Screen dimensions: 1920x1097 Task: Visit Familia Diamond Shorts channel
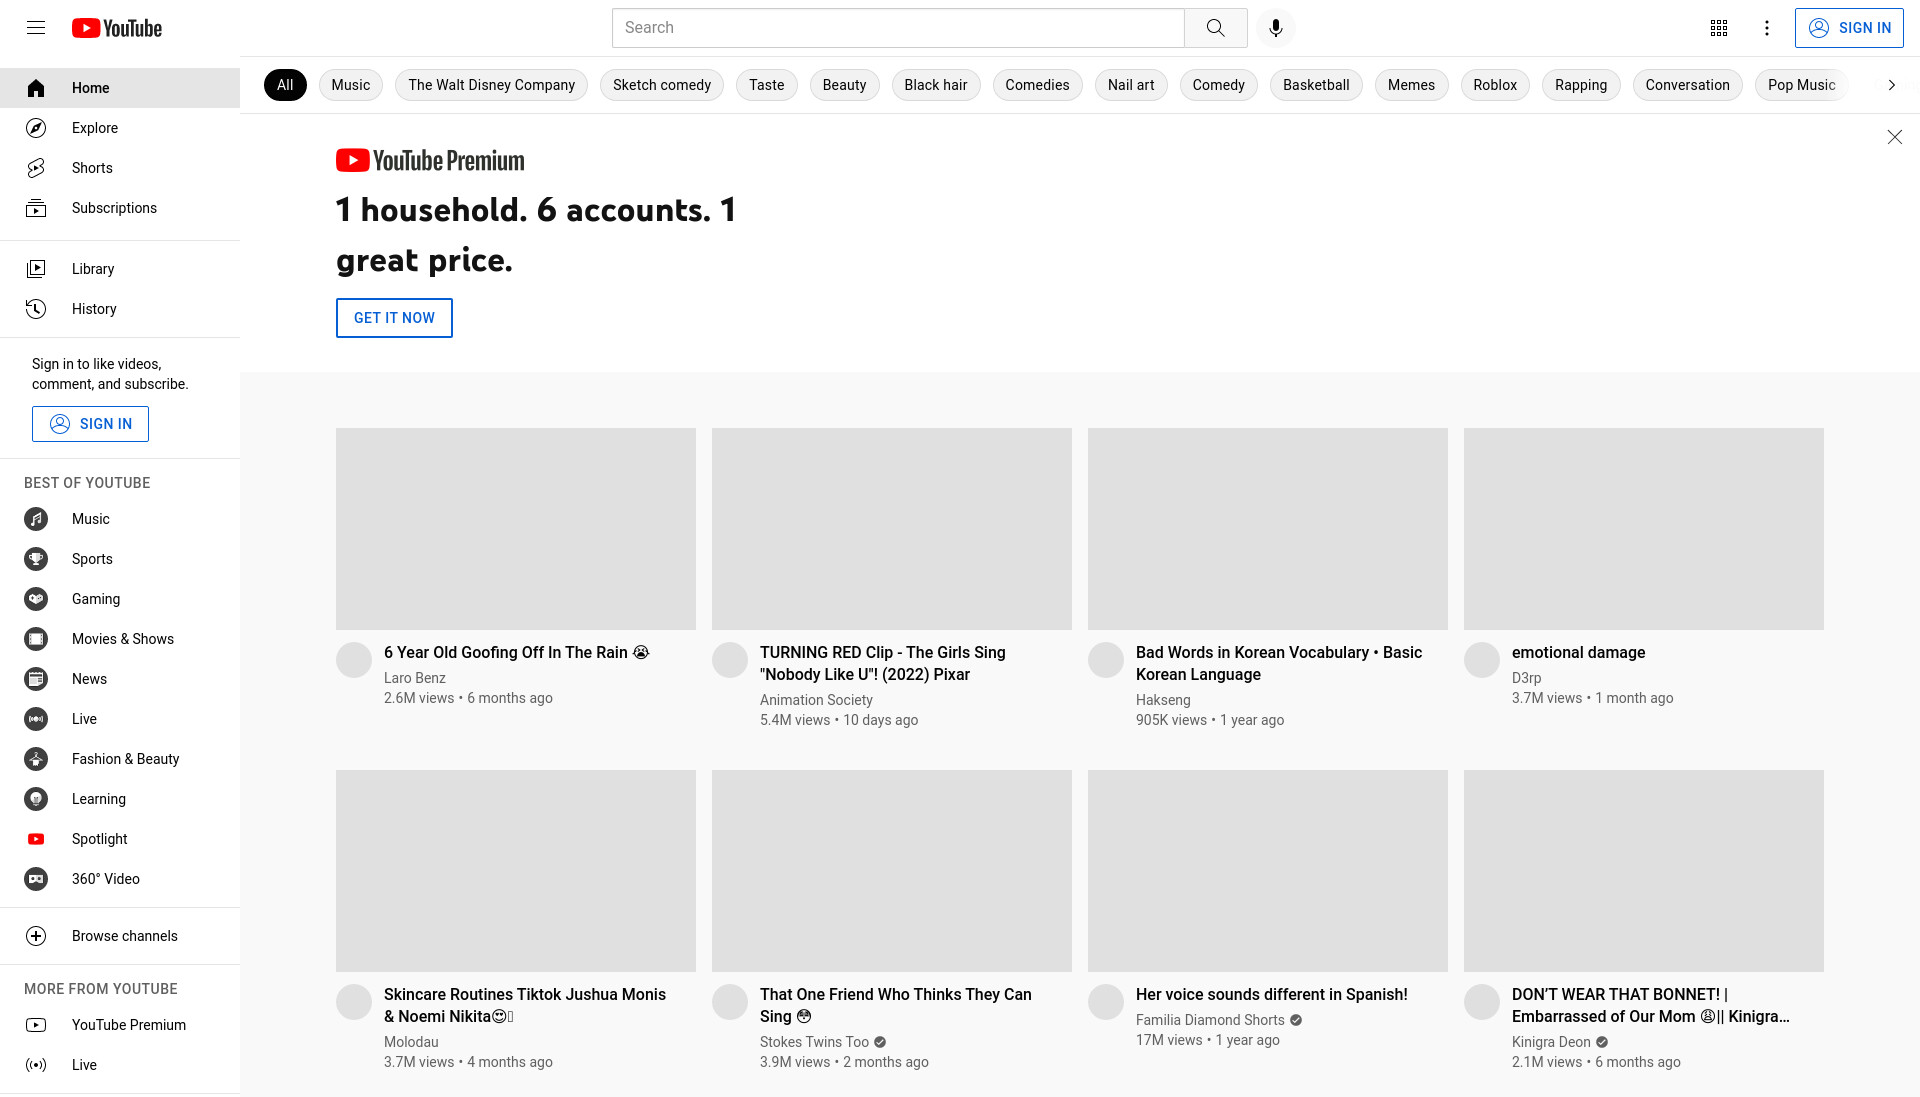click(1210, 1020)
